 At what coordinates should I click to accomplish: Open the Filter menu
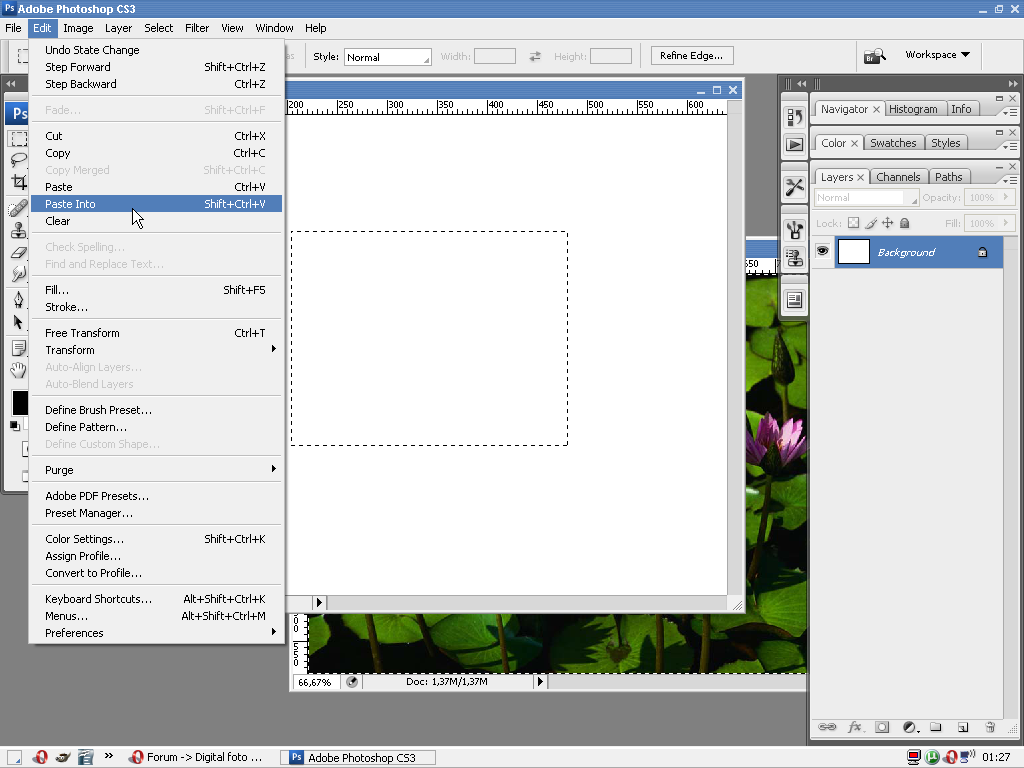point(197,28)
